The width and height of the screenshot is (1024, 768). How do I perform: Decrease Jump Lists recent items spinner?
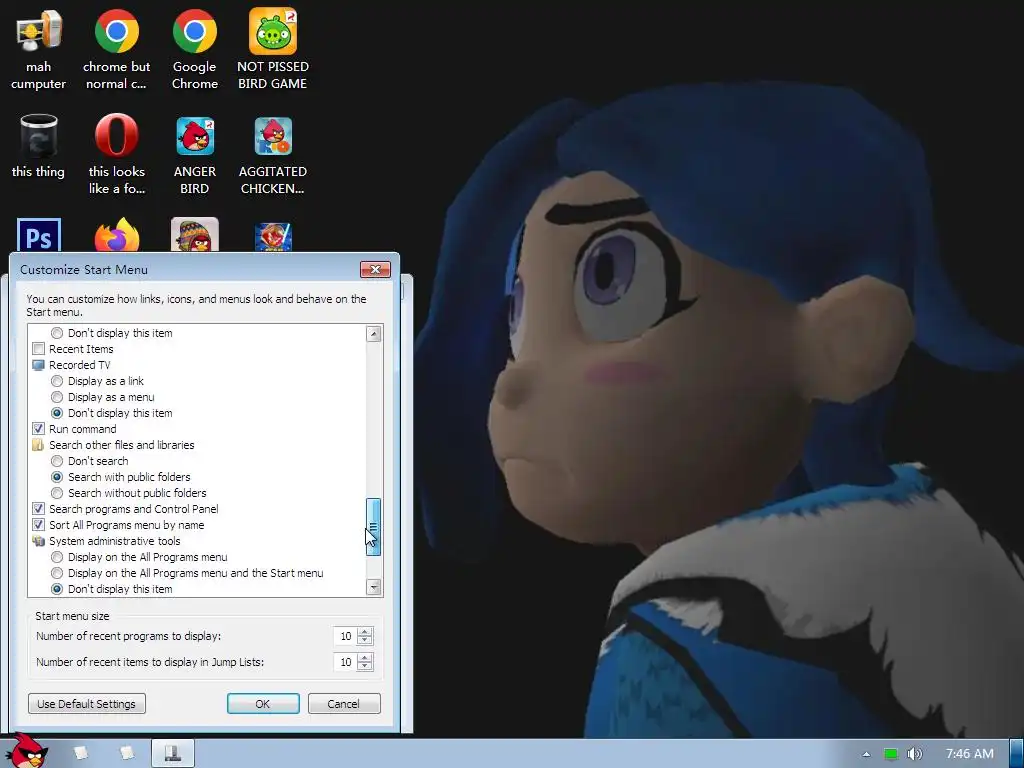click(x=365, y=667)
